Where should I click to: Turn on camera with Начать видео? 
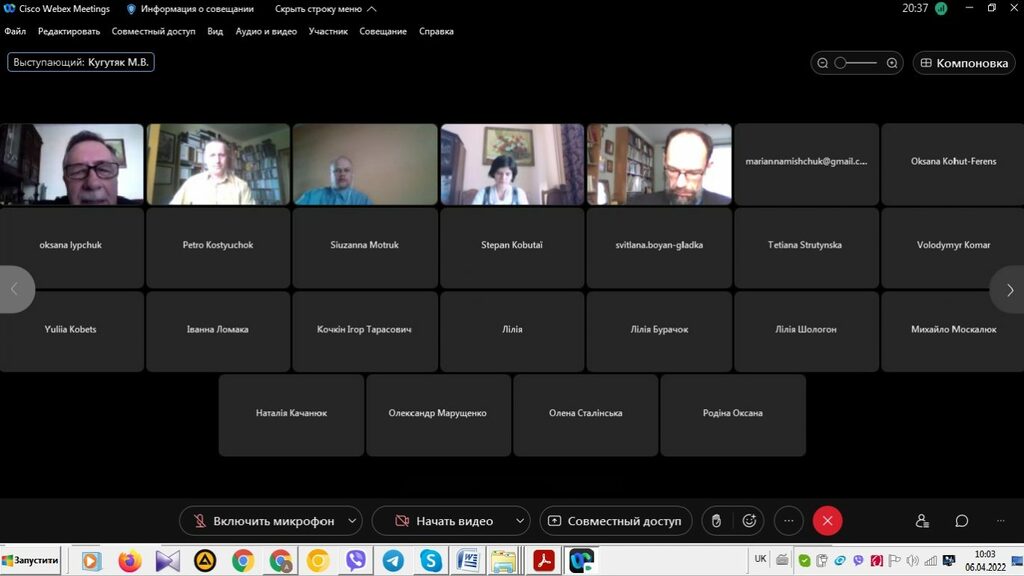click(x=444, y=521)
